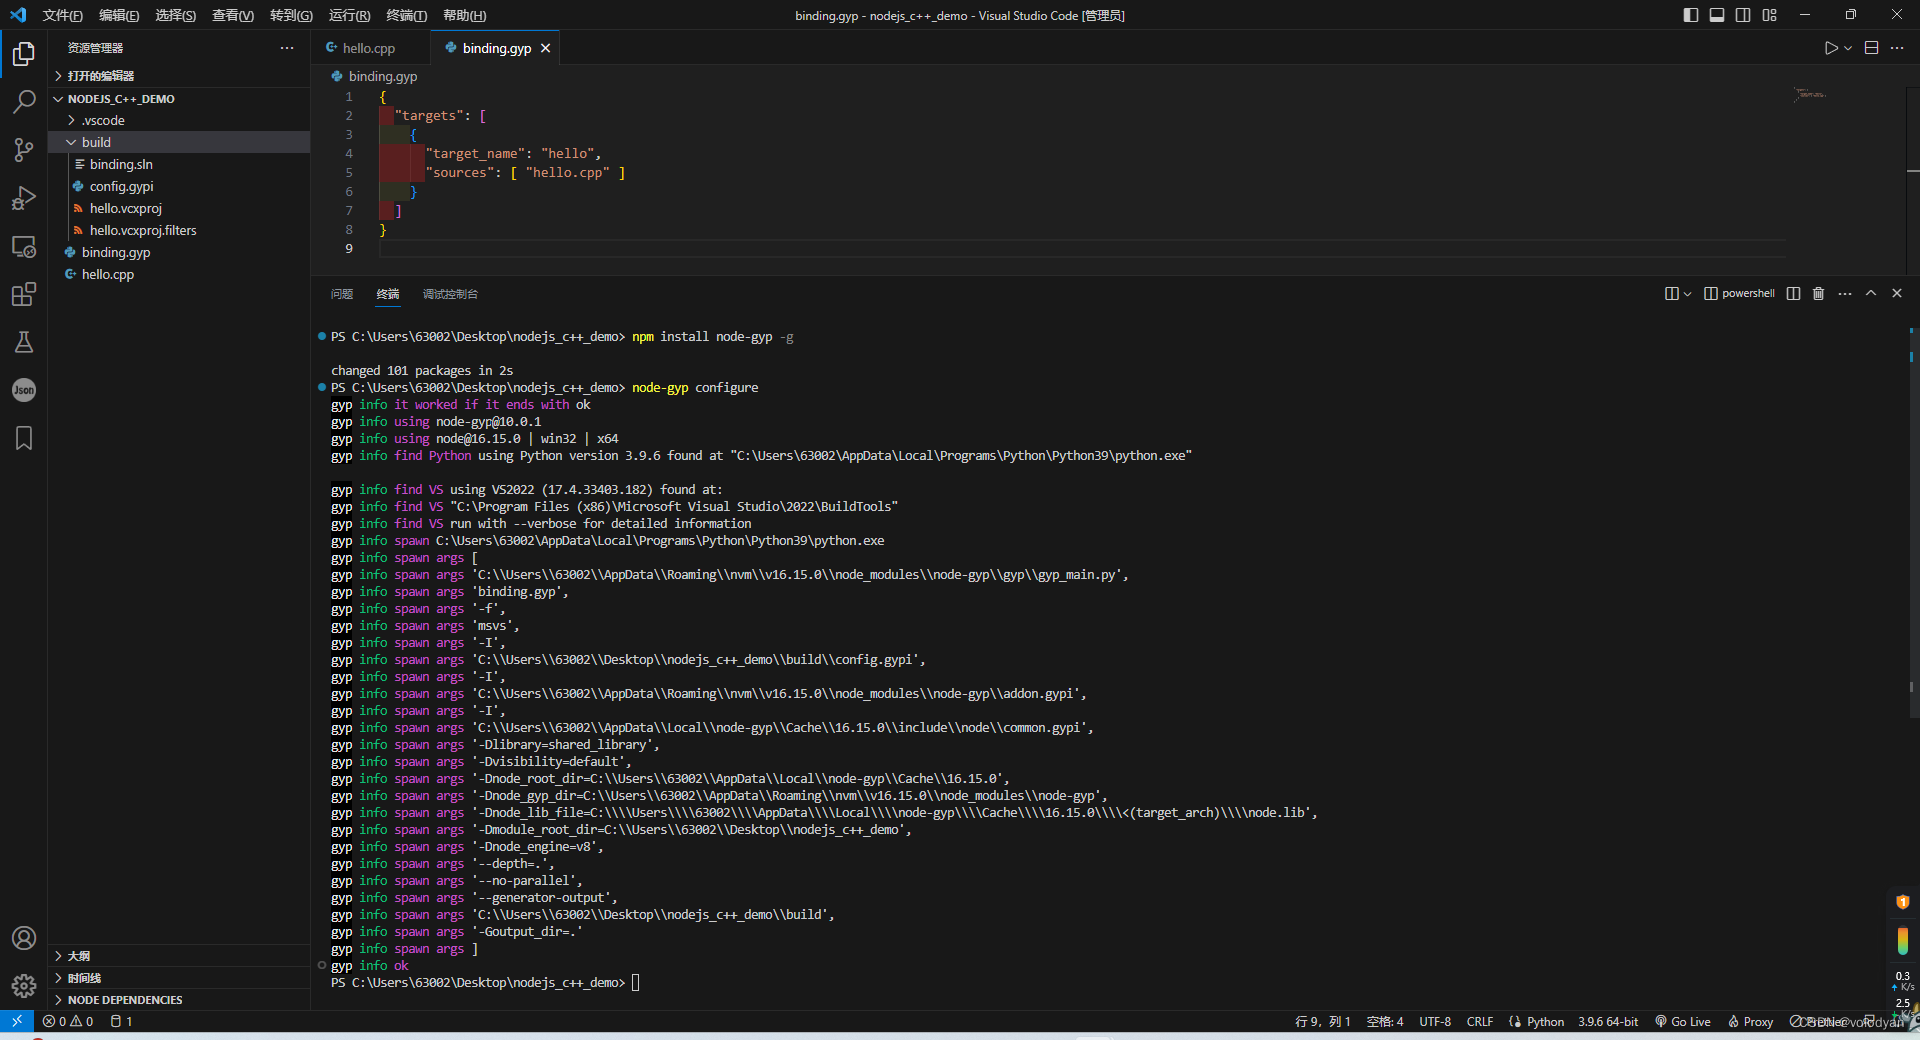
Task: Open editor more actions ellipsis
Action: point(1897,48)
